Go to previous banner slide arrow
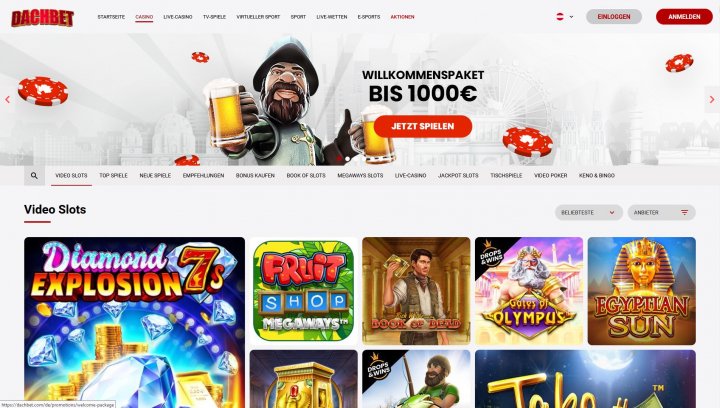This screenshot has width=720, height=408. click(x=7, y=99)
